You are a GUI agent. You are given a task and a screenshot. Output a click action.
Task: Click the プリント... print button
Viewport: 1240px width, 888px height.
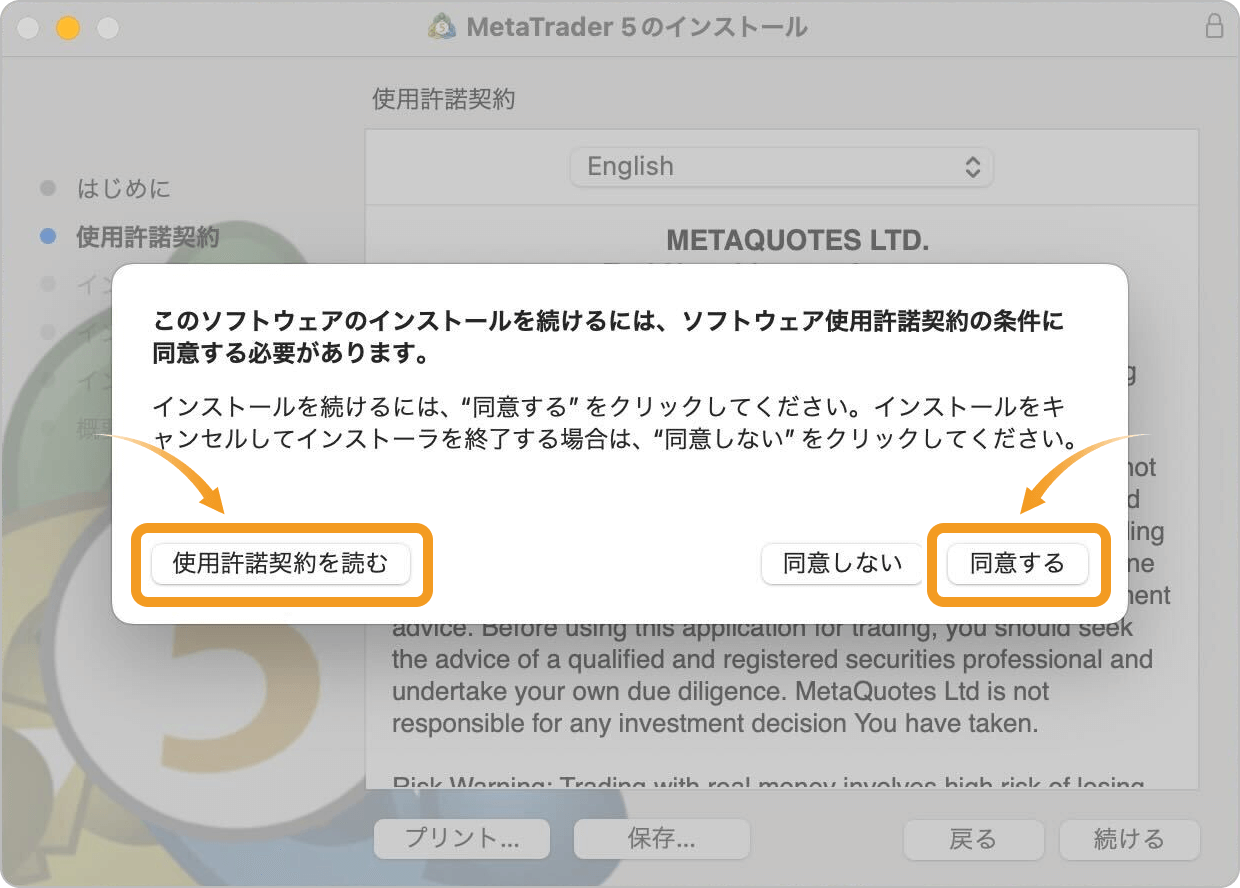[462, 839]
